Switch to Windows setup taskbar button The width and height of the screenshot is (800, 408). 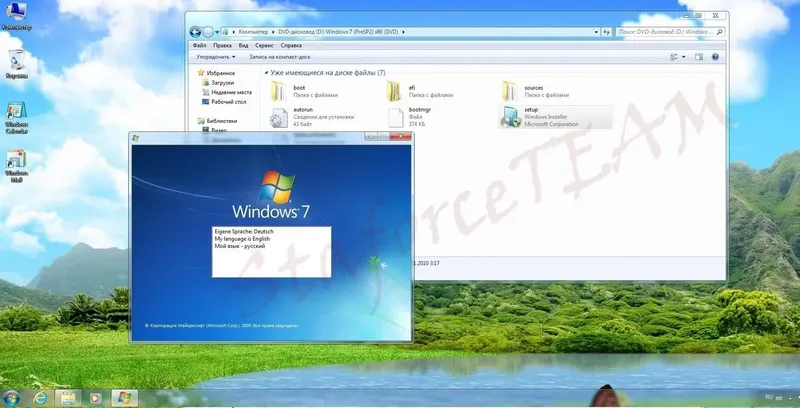click(124, 398)
